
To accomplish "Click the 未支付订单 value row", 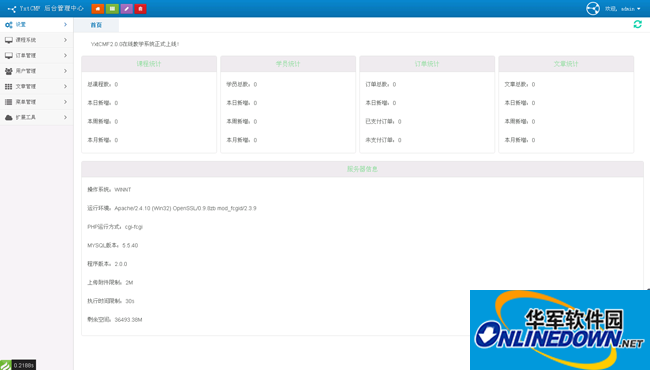I will point(383,140).
